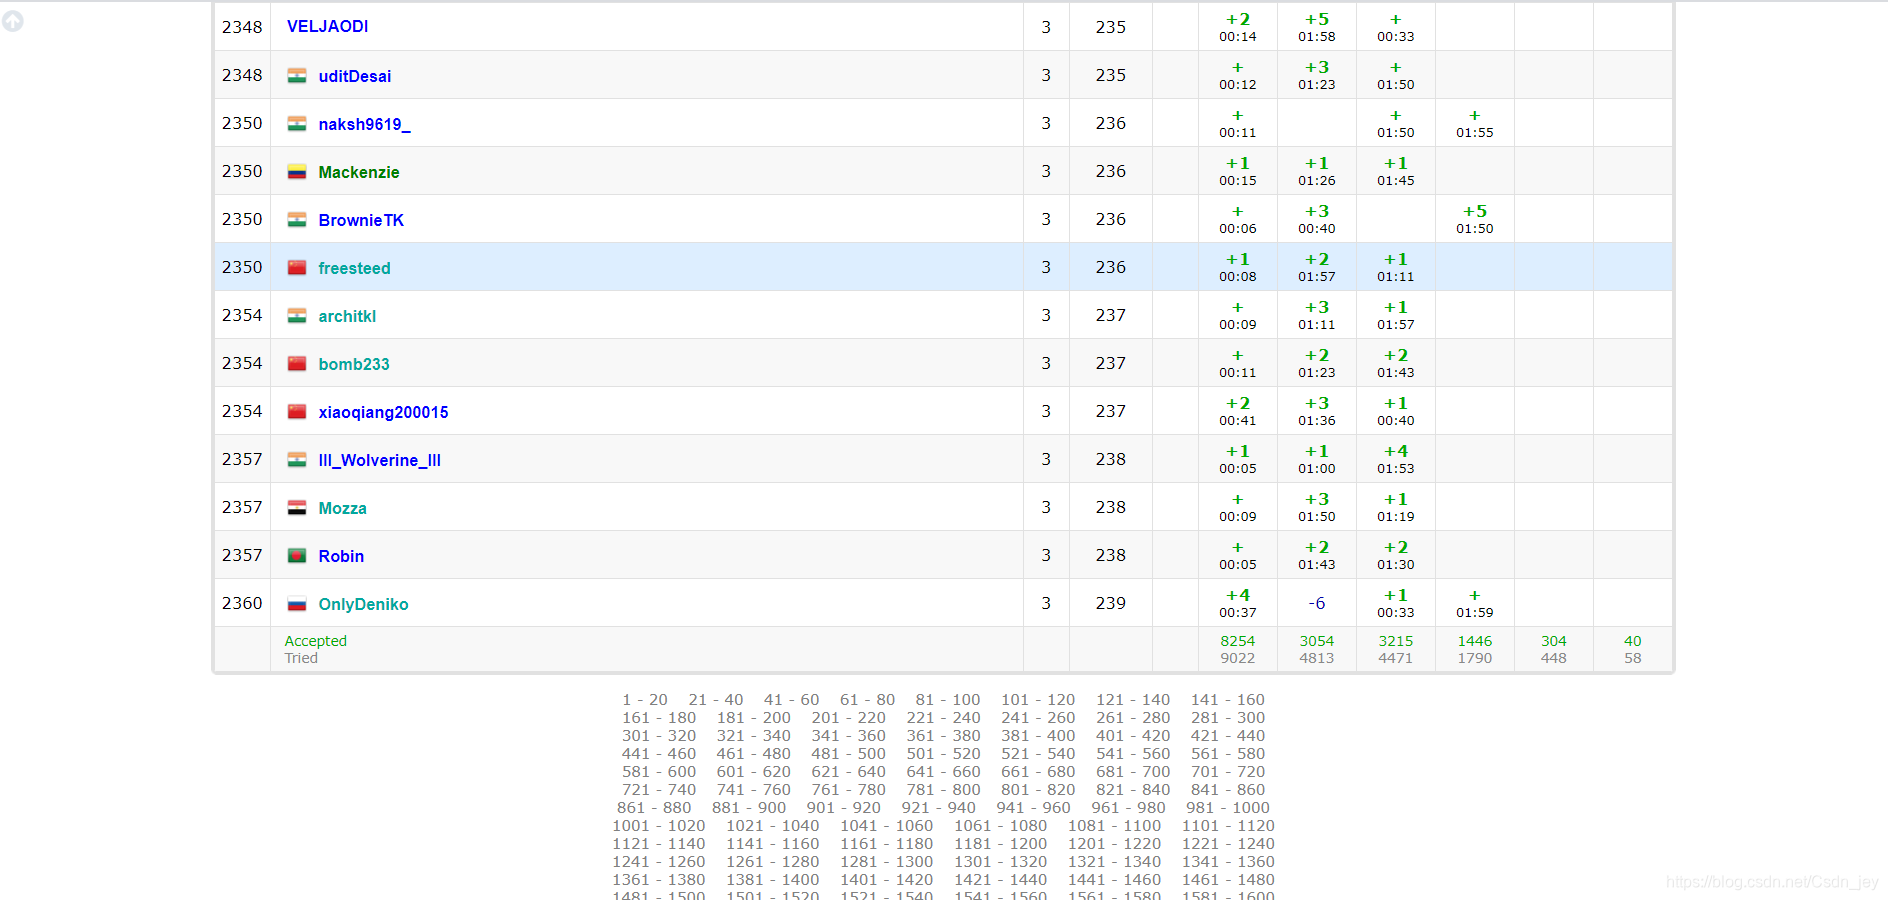
Task: Go to standings page 1 - 20
Action: (645, 700)
